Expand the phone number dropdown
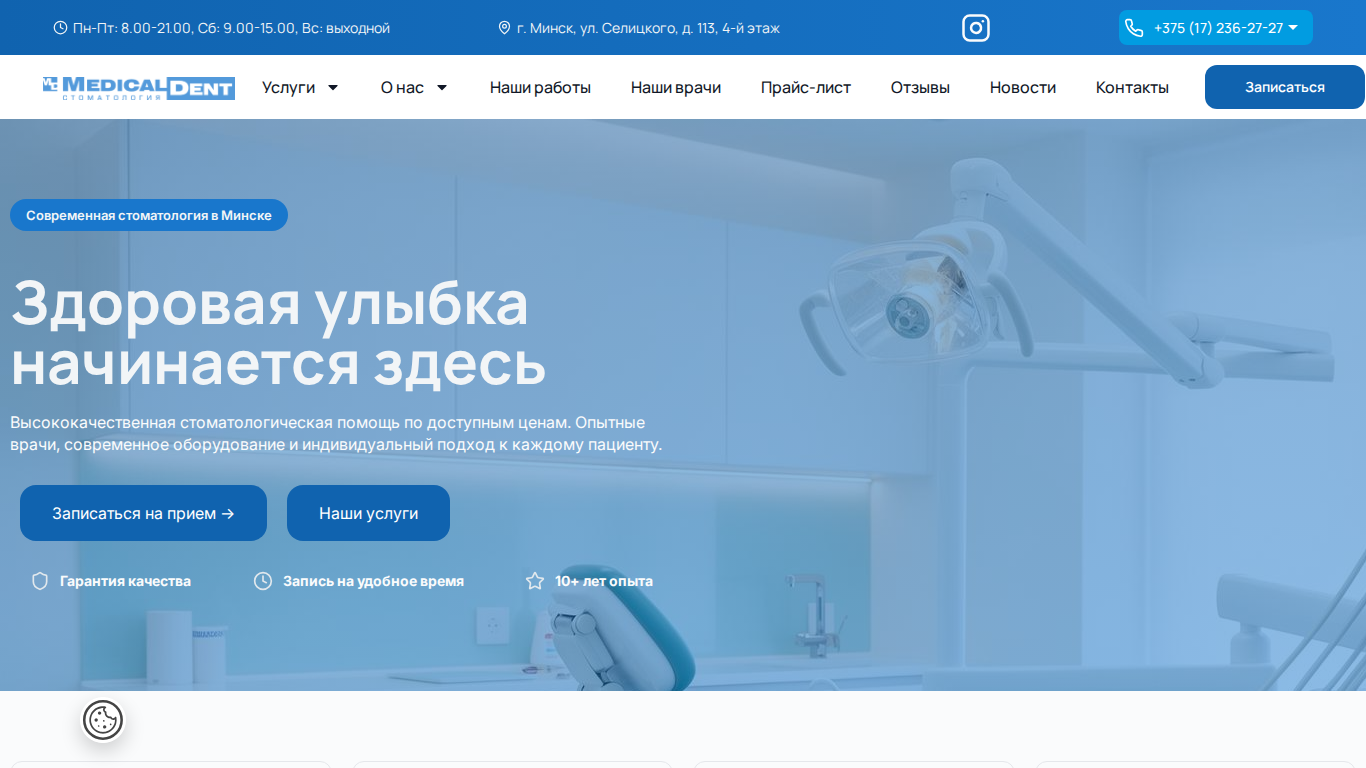This screenshot has height=768, width=1366. (x=1293, y=28)
